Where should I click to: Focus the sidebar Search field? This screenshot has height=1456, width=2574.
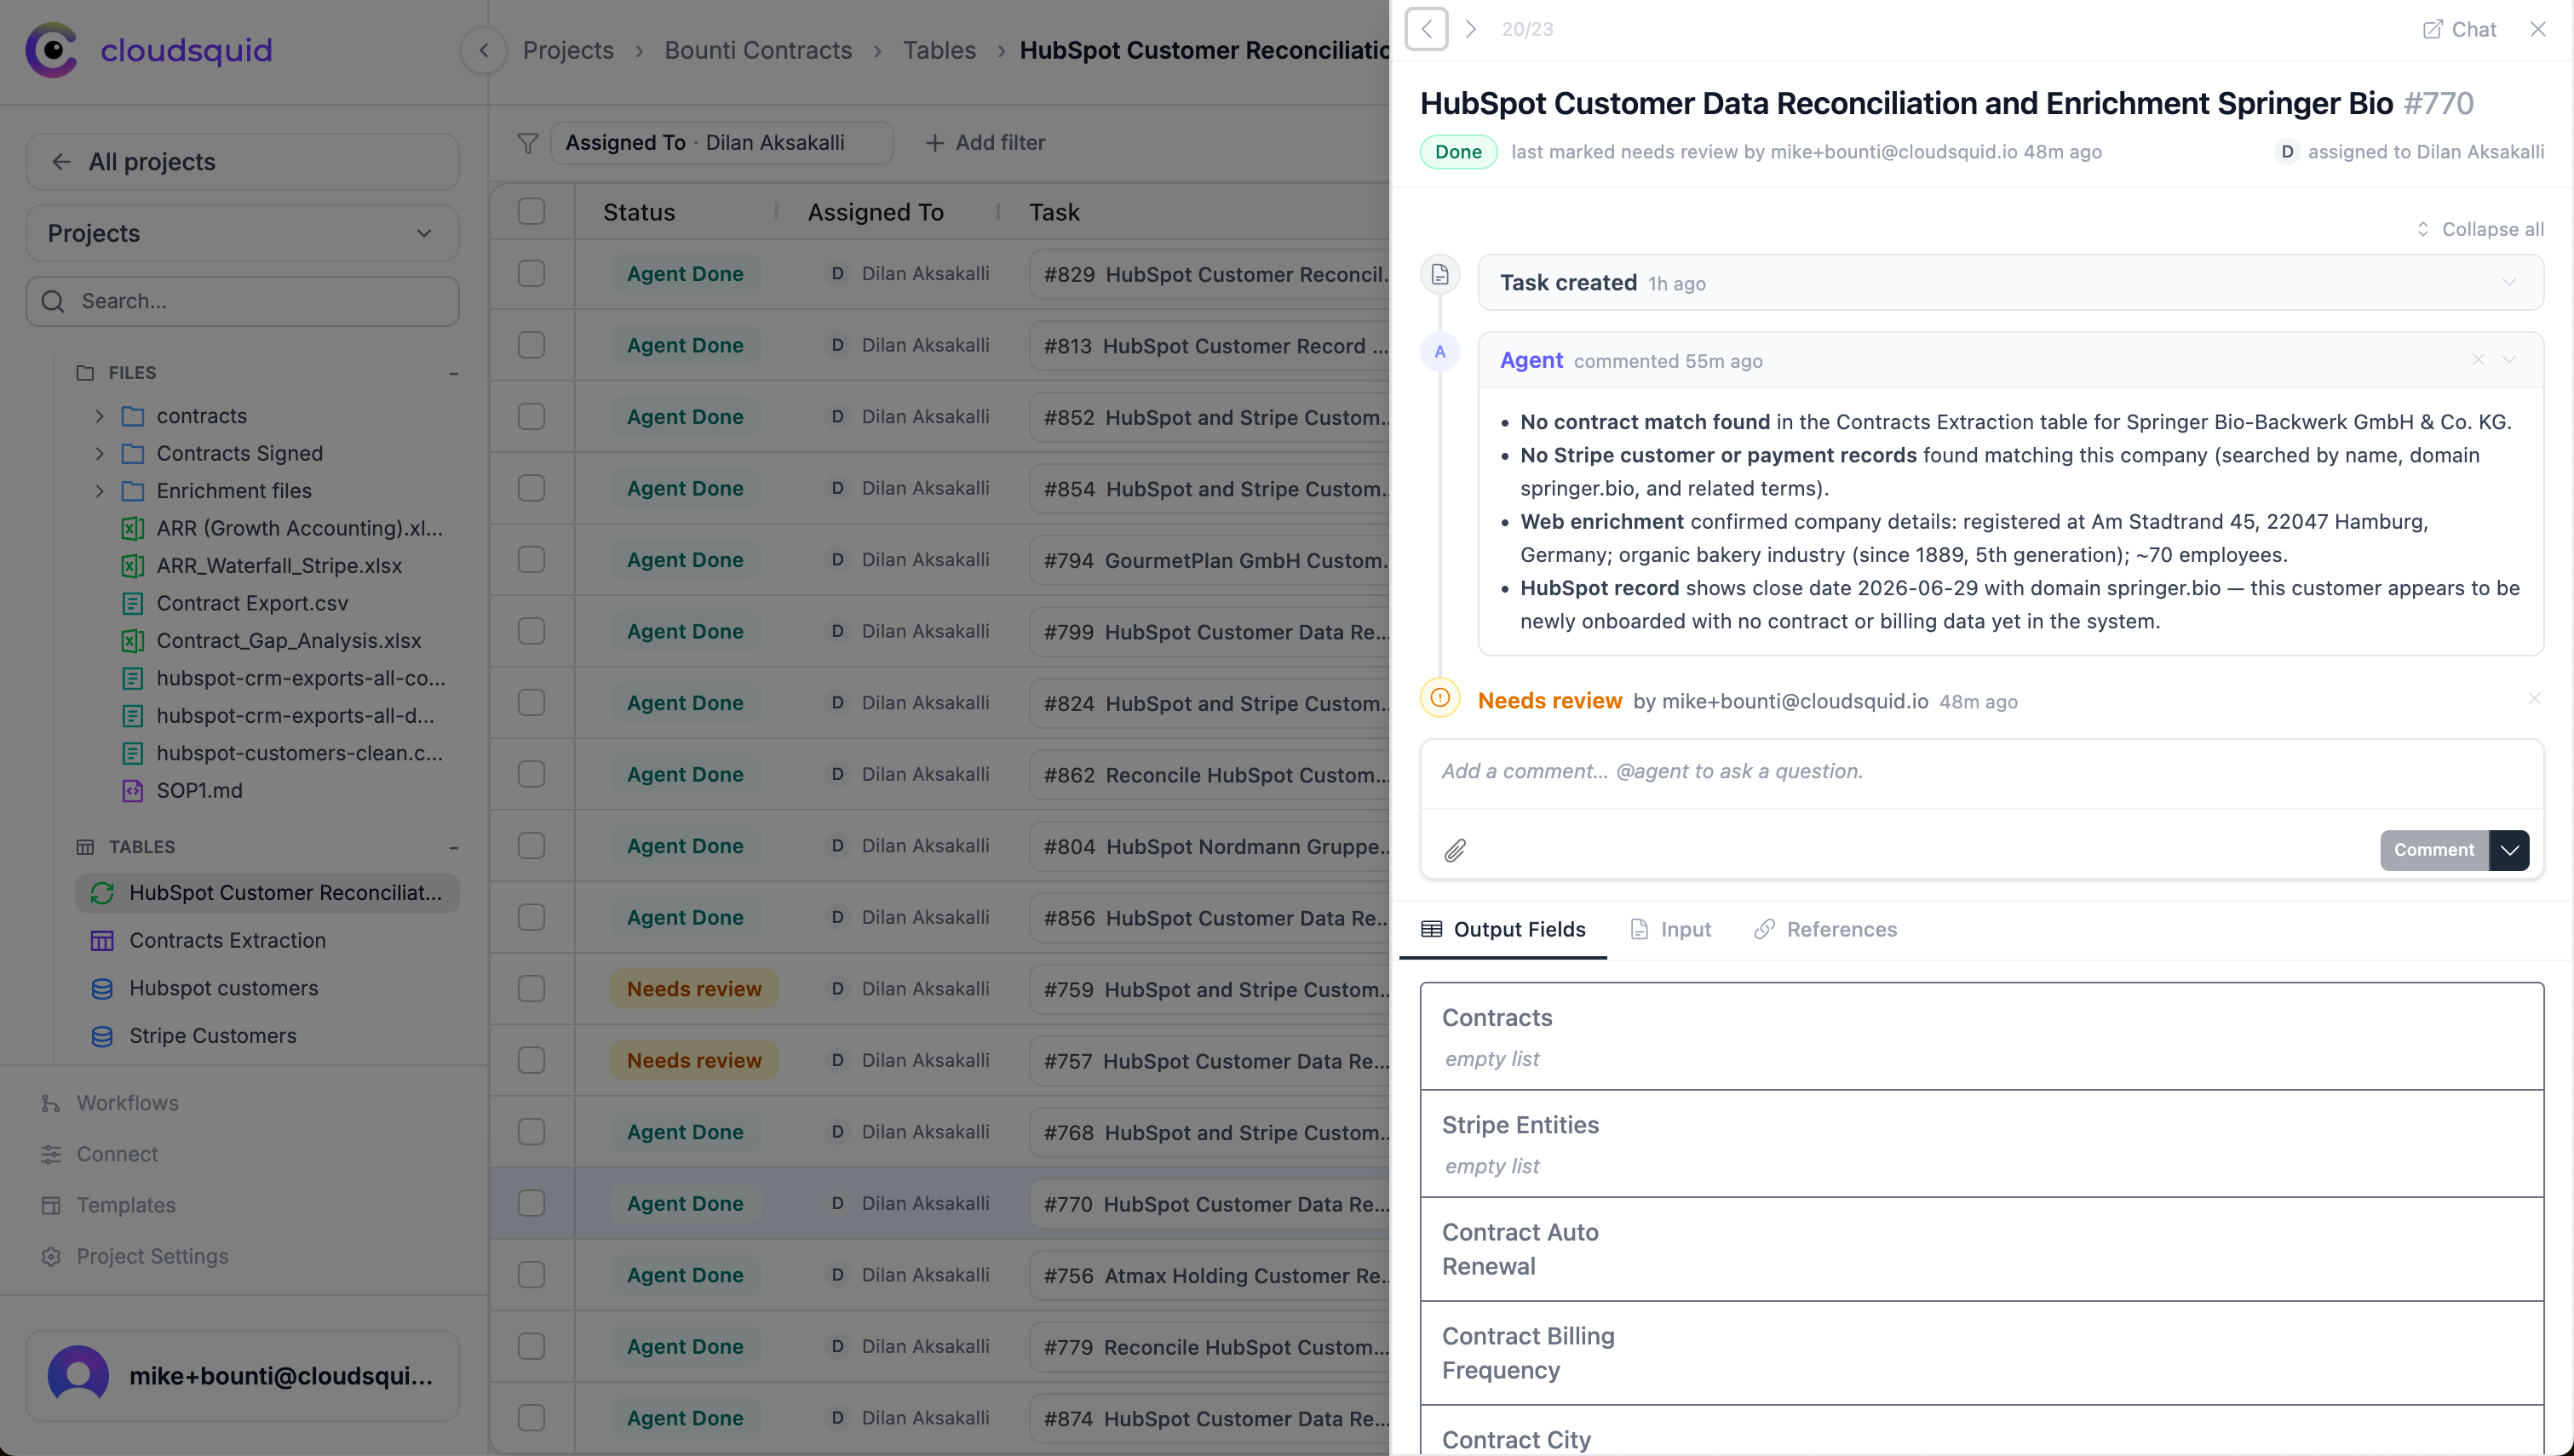tap(243, 301)
